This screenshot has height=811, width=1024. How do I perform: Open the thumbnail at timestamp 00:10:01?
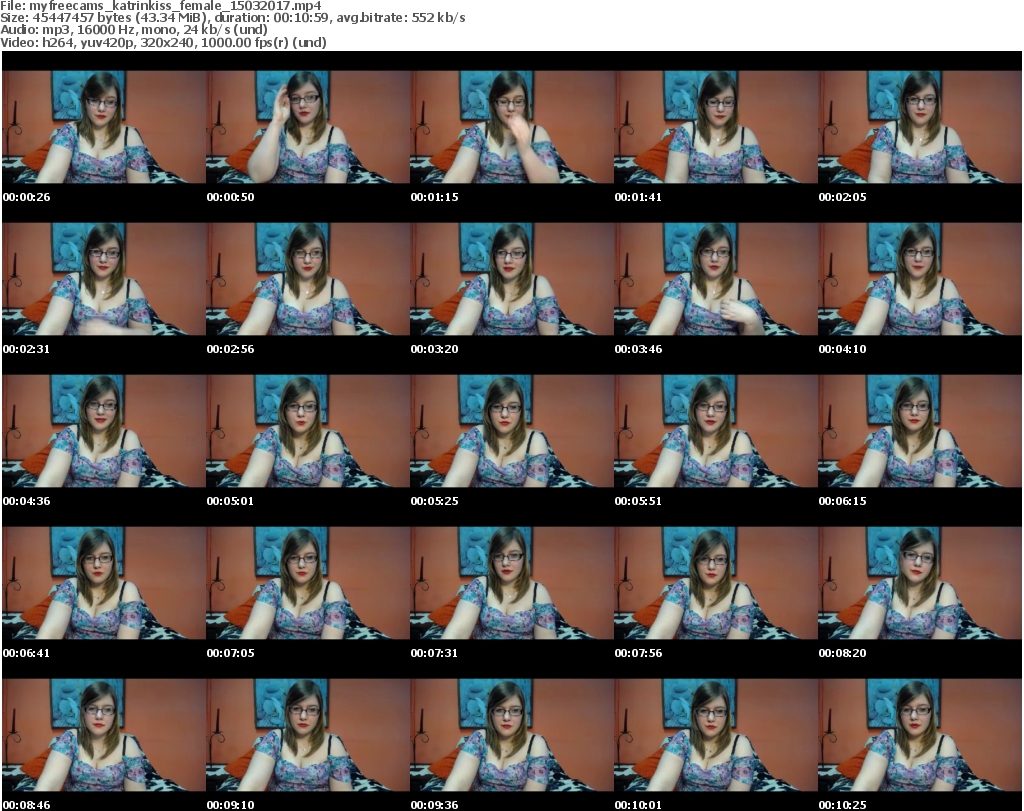coord(716,735)
